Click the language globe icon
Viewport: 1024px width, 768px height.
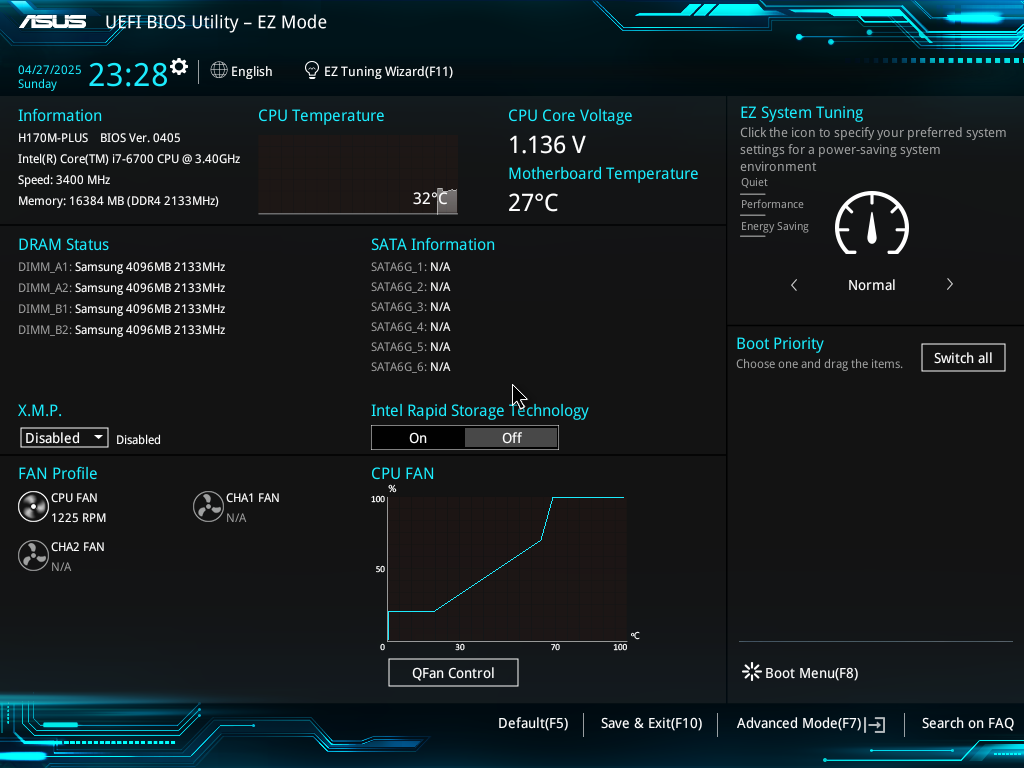click(219, 70)
